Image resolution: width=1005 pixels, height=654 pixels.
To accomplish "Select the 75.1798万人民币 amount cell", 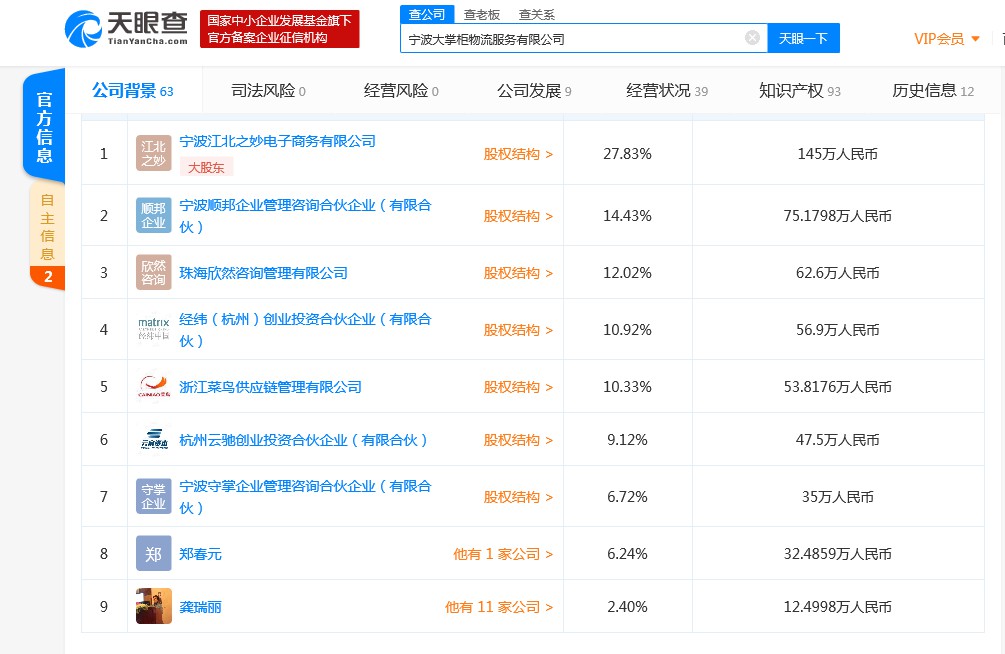I will [838, 216].
